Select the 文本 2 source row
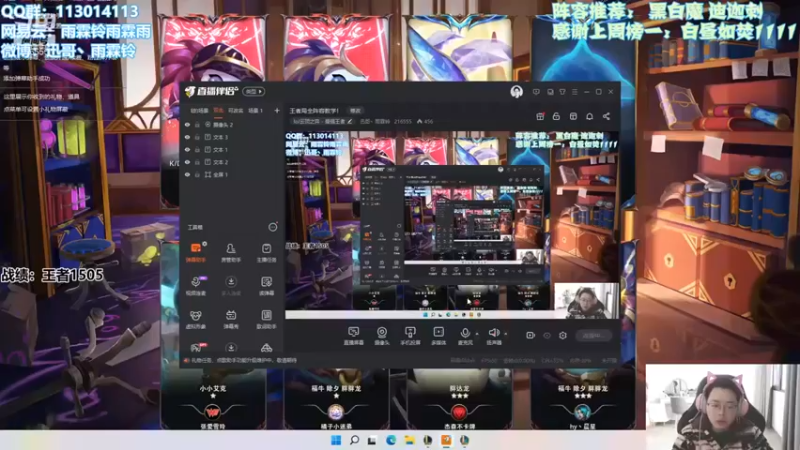Screen dimensions: 800x450 click(232, 162)
